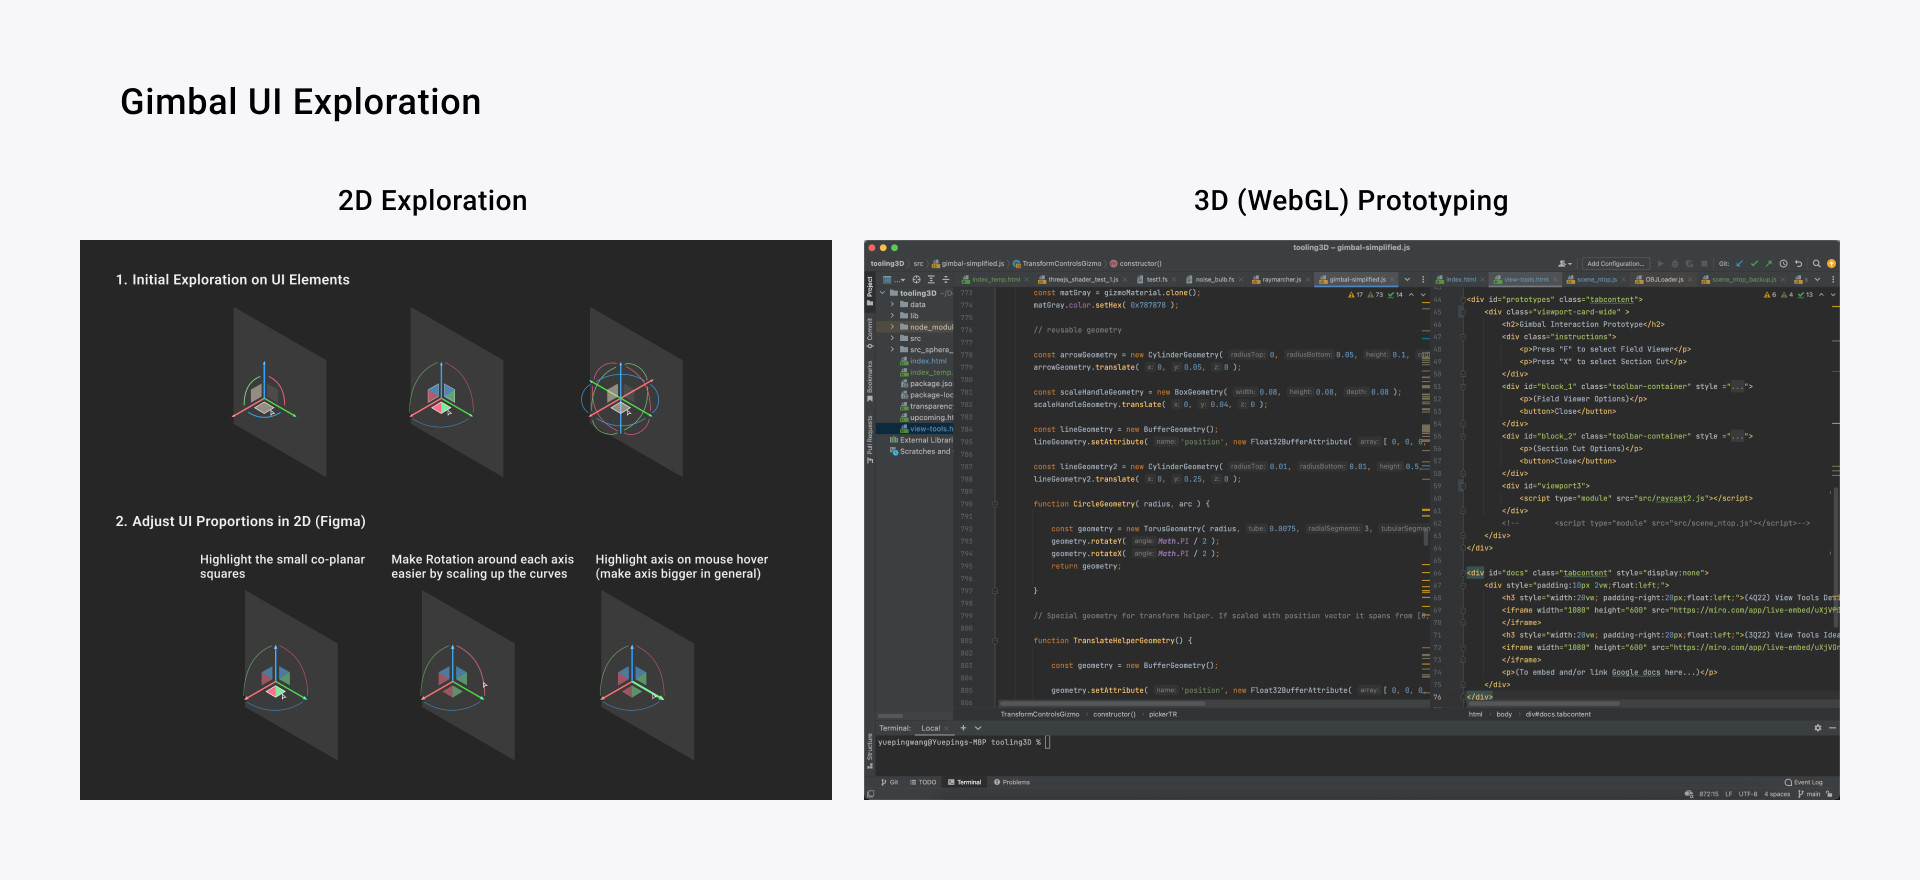Screen dimensions: 1920x880
Task: Click the Add Configuration button
Action: coord(1614,264)
